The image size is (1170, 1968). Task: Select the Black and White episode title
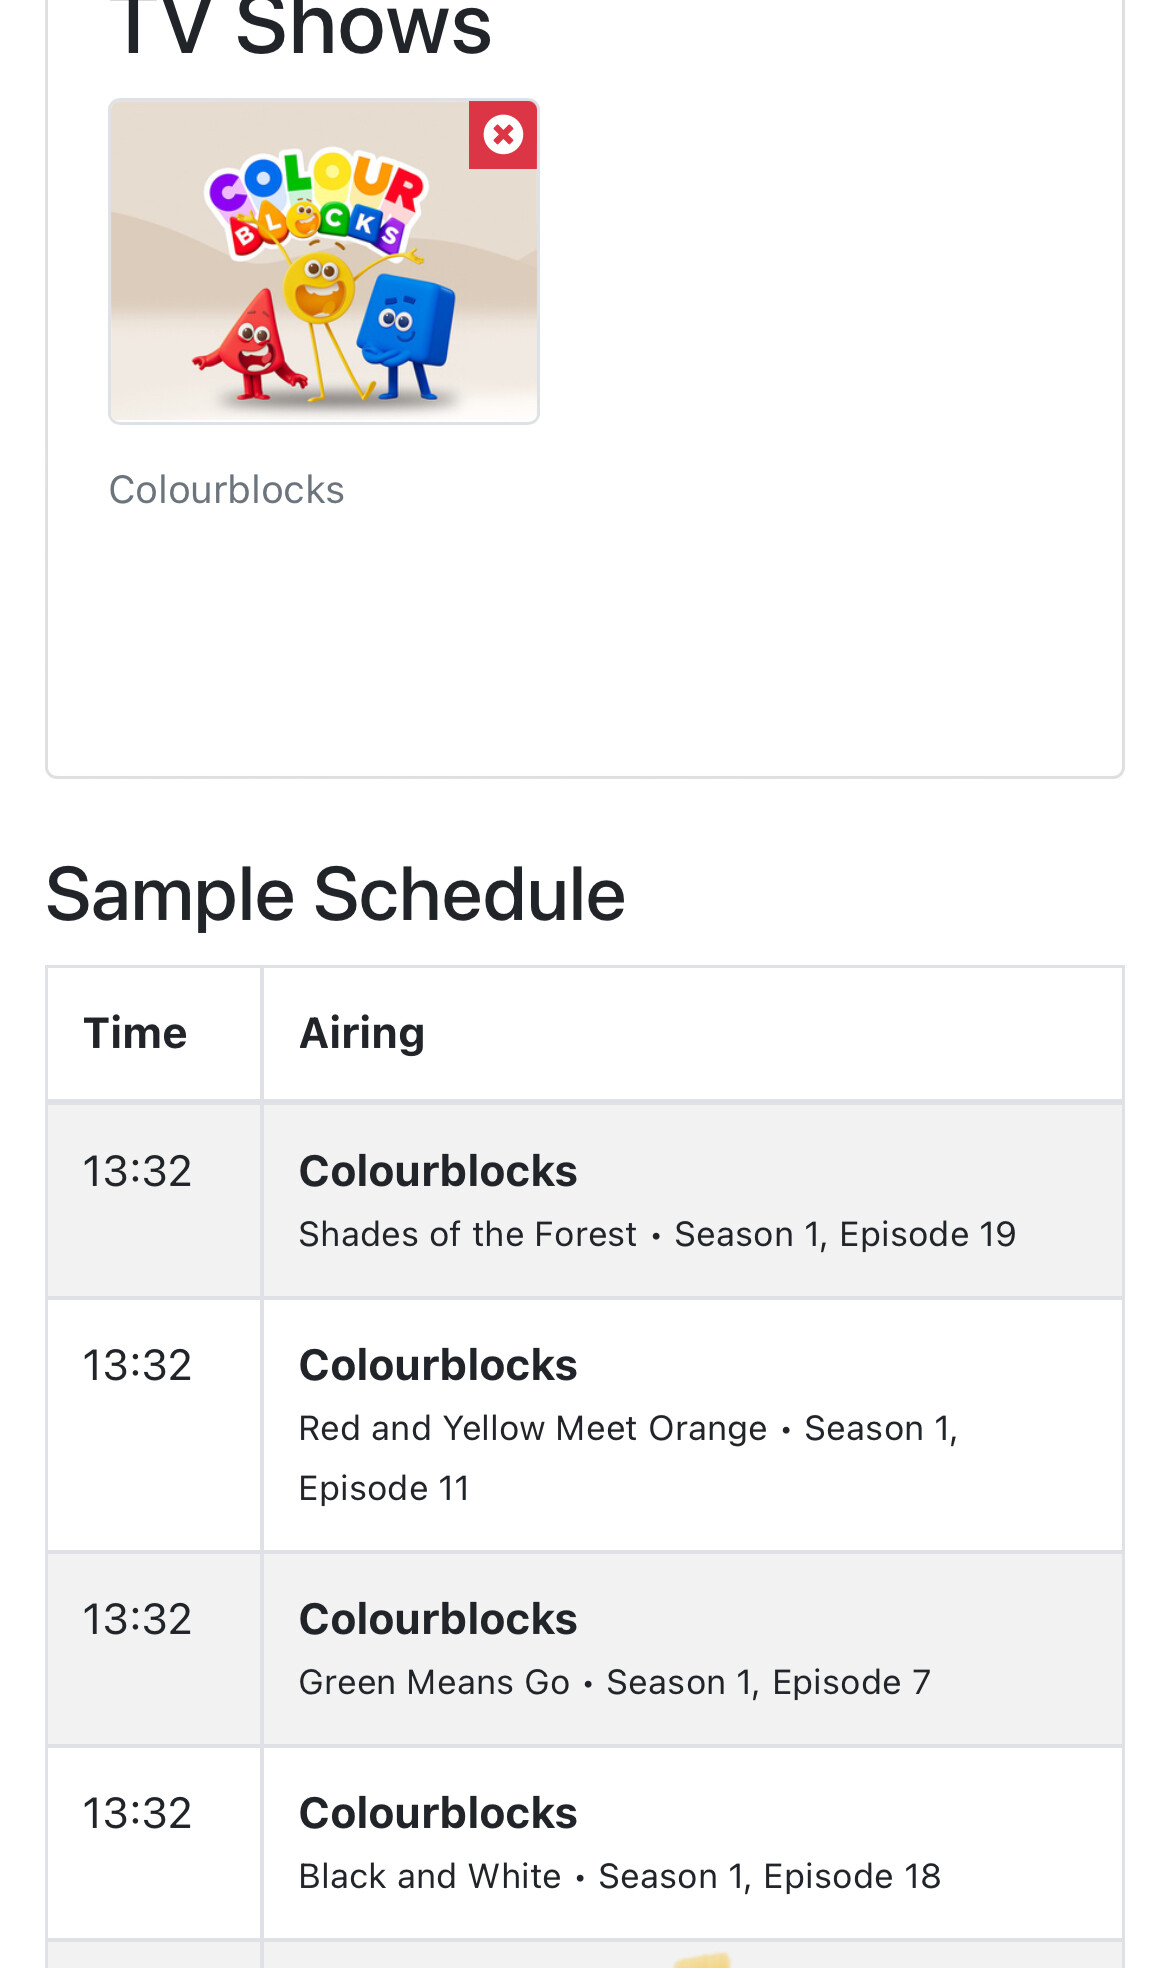pyautogui.click(x=430, y=1877)
